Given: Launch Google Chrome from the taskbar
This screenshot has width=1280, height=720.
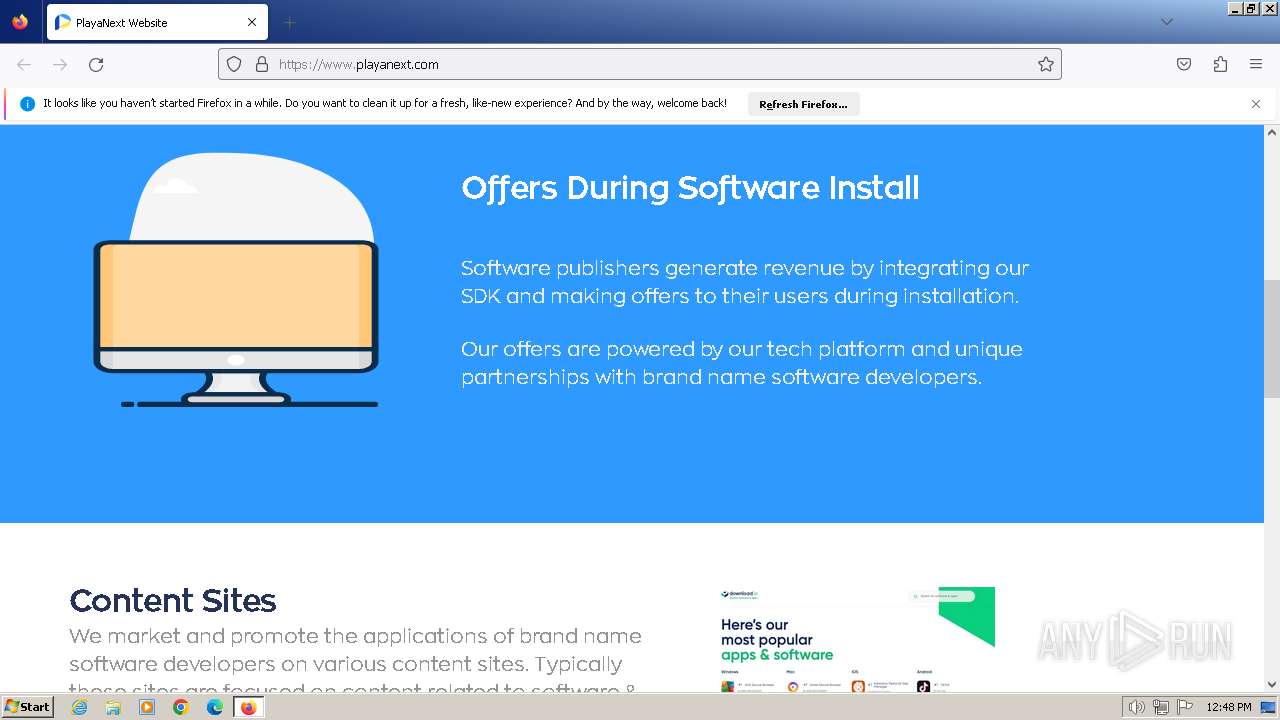Looking at the screenshot, I should click(181, 707).
